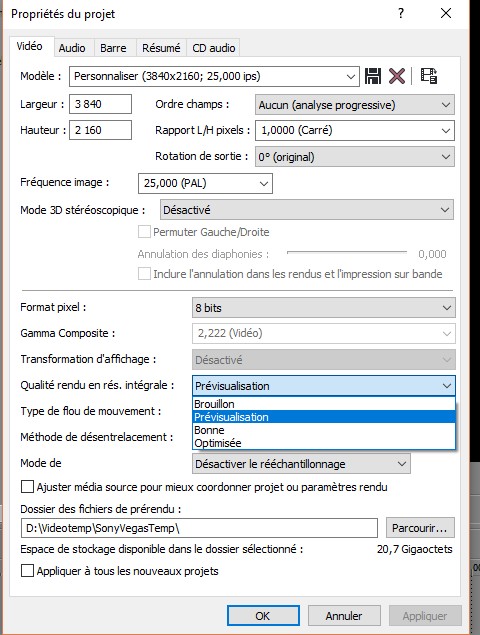Click the question mark help icon
This screenshot has width=480, height=635.
[x=401, y=13]
